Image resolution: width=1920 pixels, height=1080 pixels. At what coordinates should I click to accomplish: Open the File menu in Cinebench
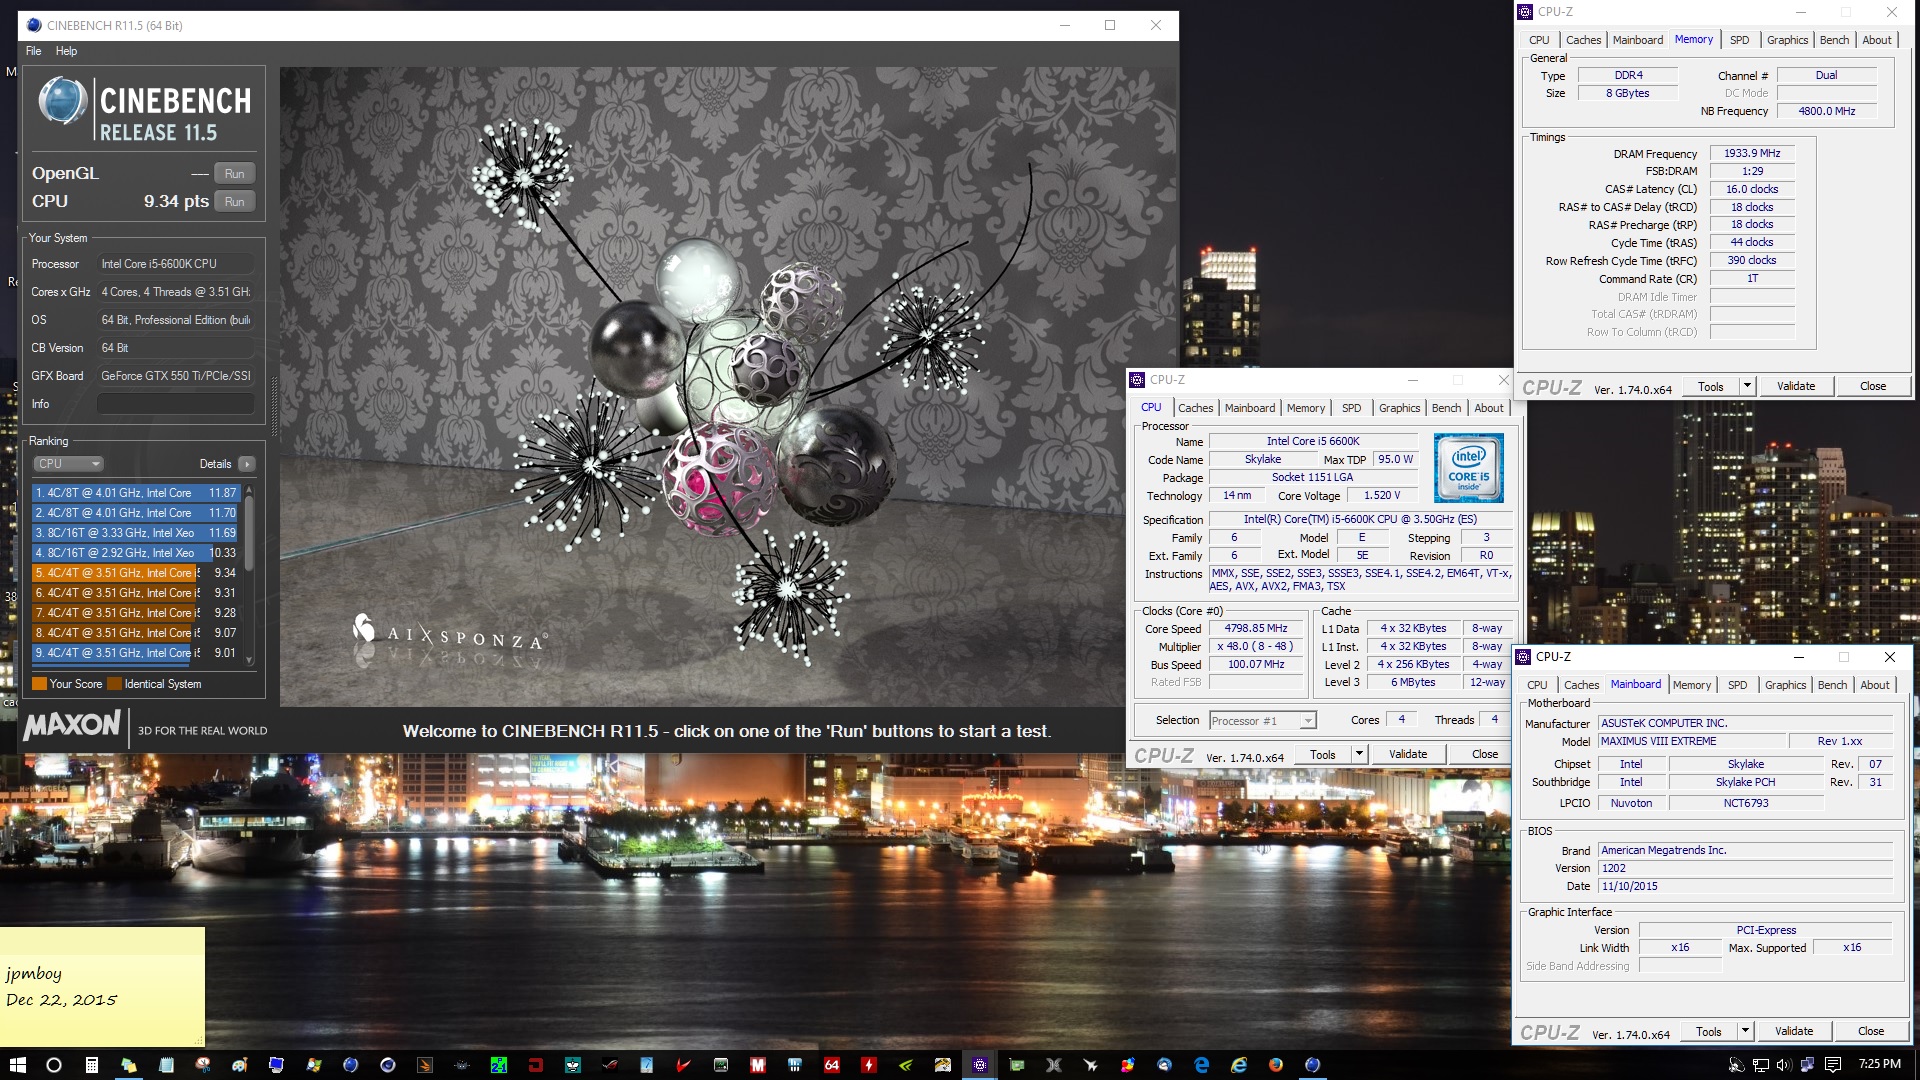pyautogui.click(x=34, y=51)
